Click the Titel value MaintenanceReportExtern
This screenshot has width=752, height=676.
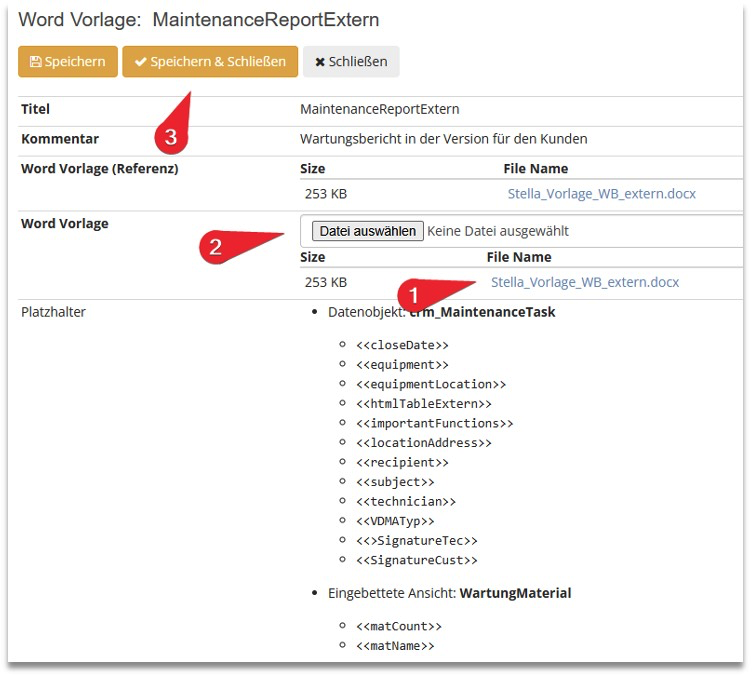pos(379,109)
